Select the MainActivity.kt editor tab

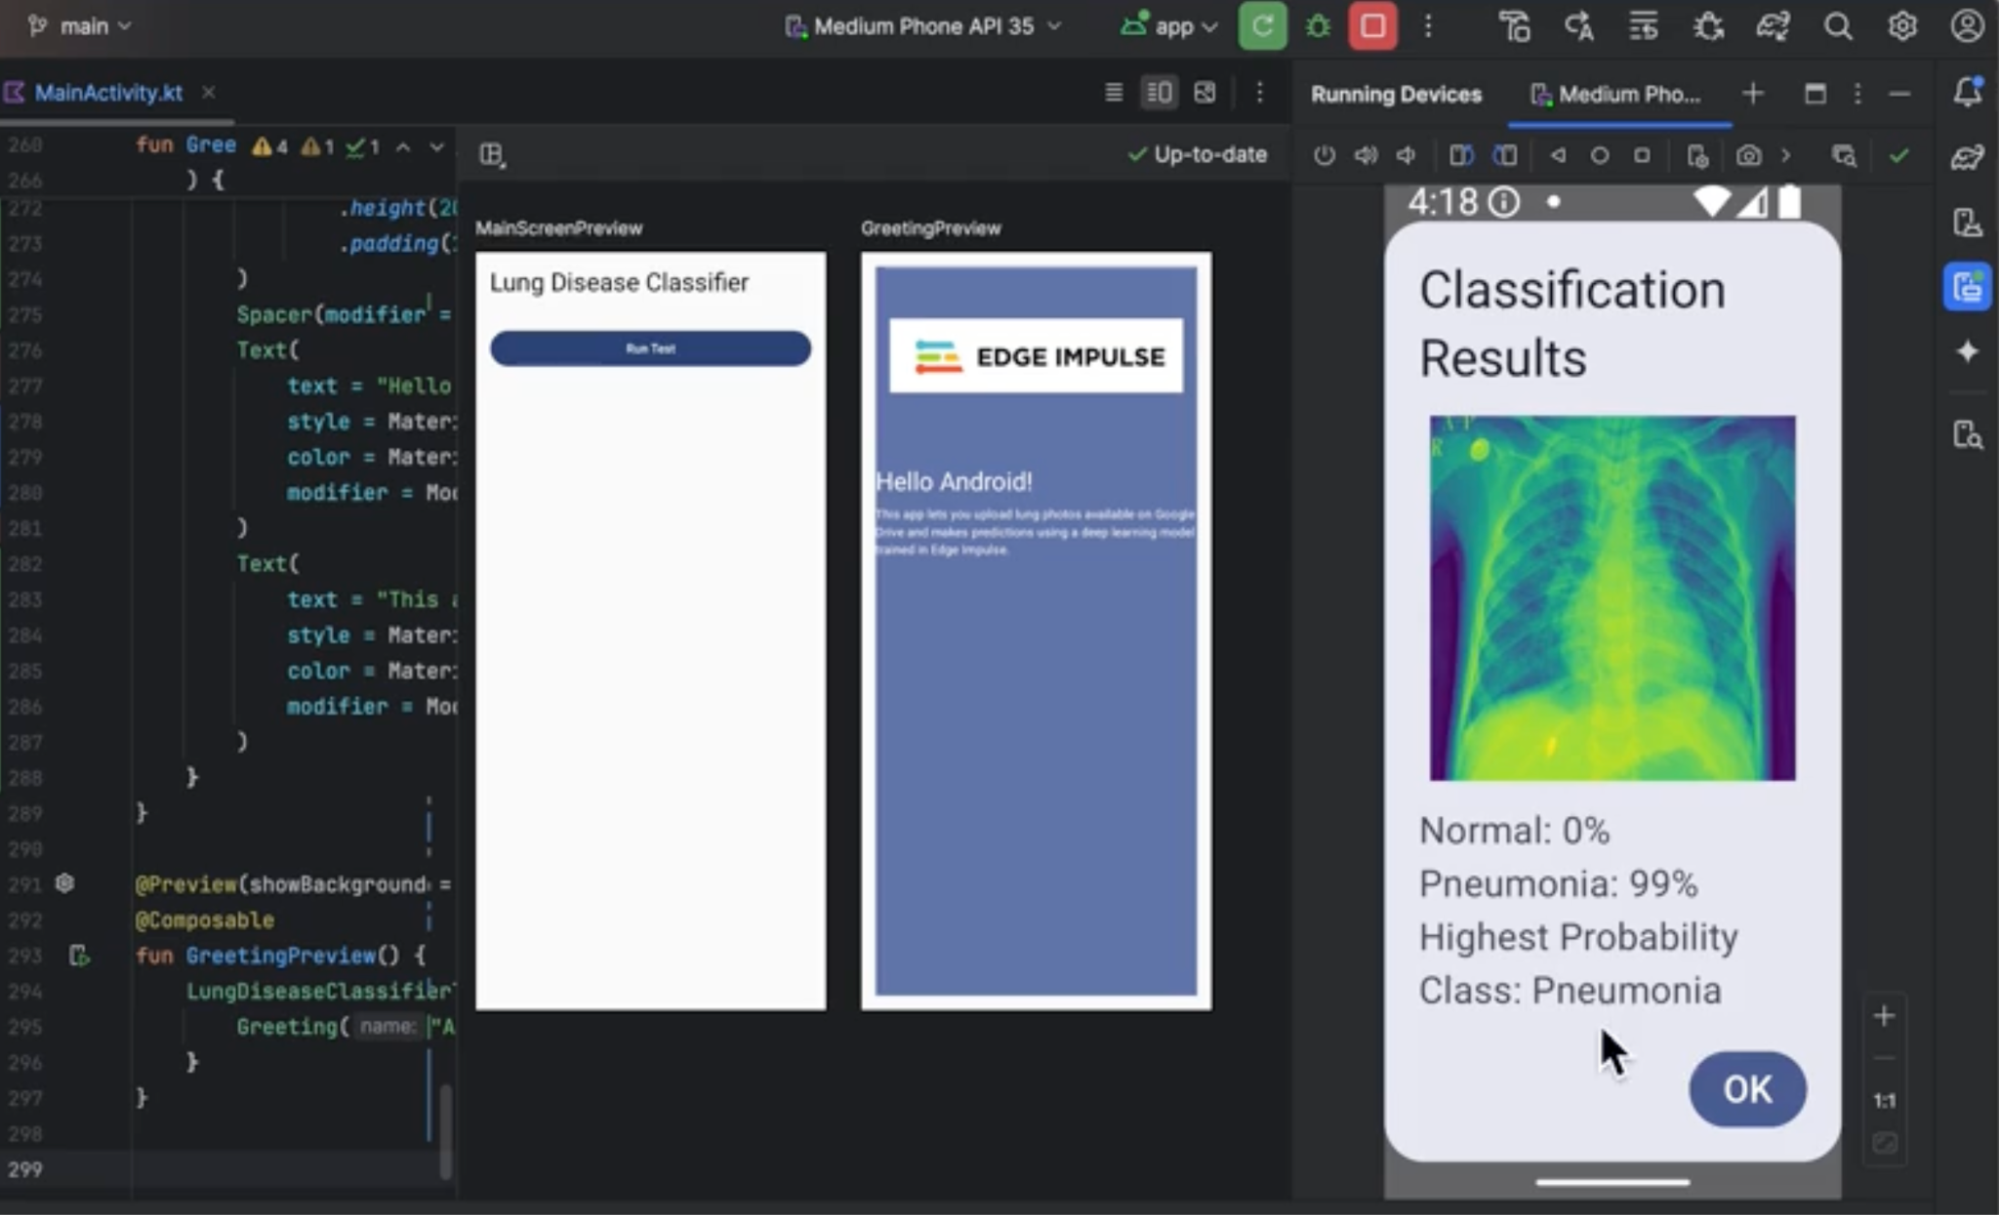coord(108,93)
